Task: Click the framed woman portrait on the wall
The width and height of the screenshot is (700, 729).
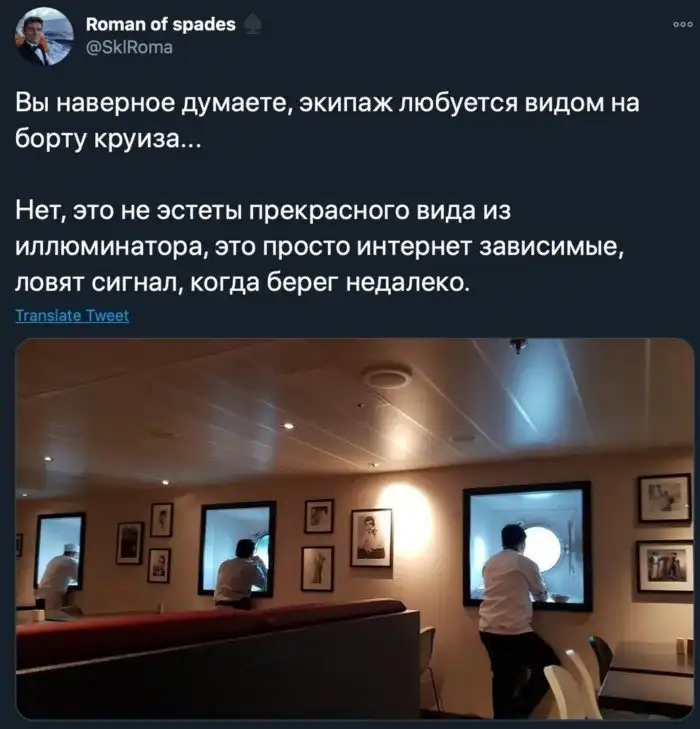Action: tap(371, 537)
